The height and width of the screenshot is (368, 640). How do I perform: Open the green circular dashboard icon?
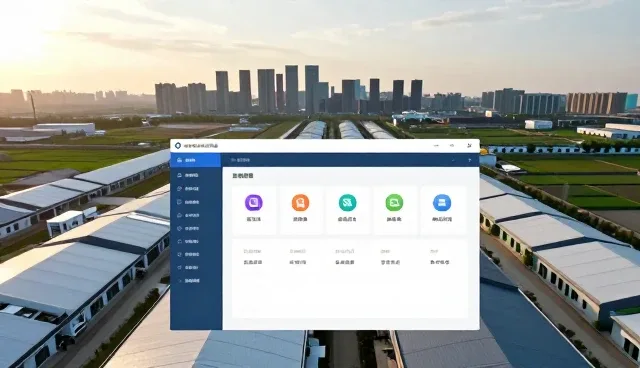pyautogui.click(x=394, y=203)
